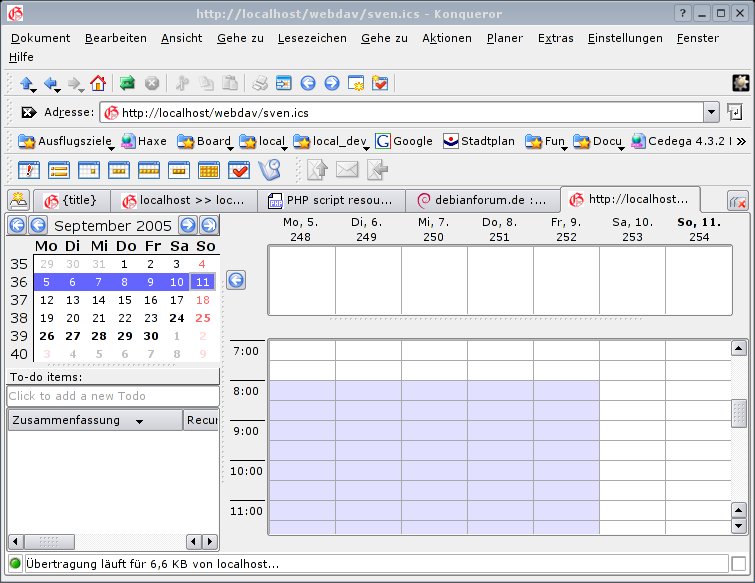Open the Google bookmark link
755x583 pixels.
[x=404, y=141]
